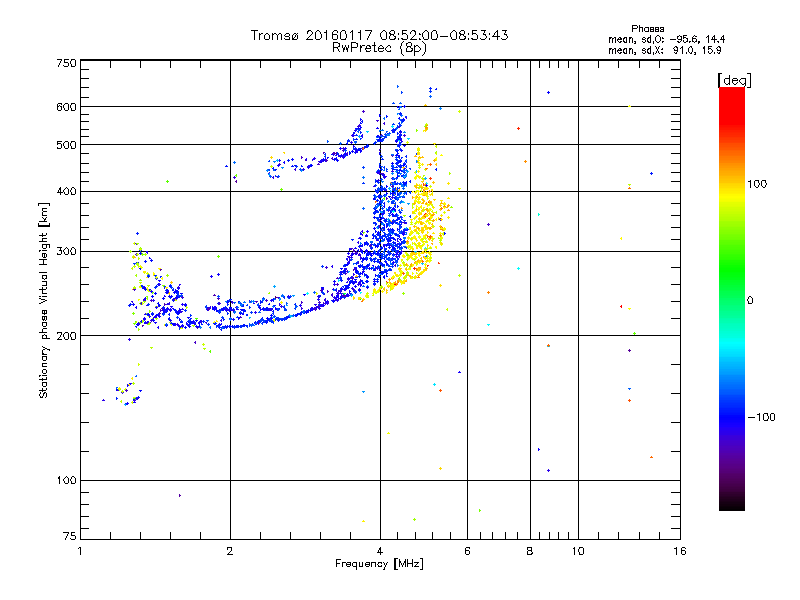Viewport: 800px width, 600px height.
Task: Click the 'mean, sd,O: -95.6, 14.4' text
Action: pos(666,39)
